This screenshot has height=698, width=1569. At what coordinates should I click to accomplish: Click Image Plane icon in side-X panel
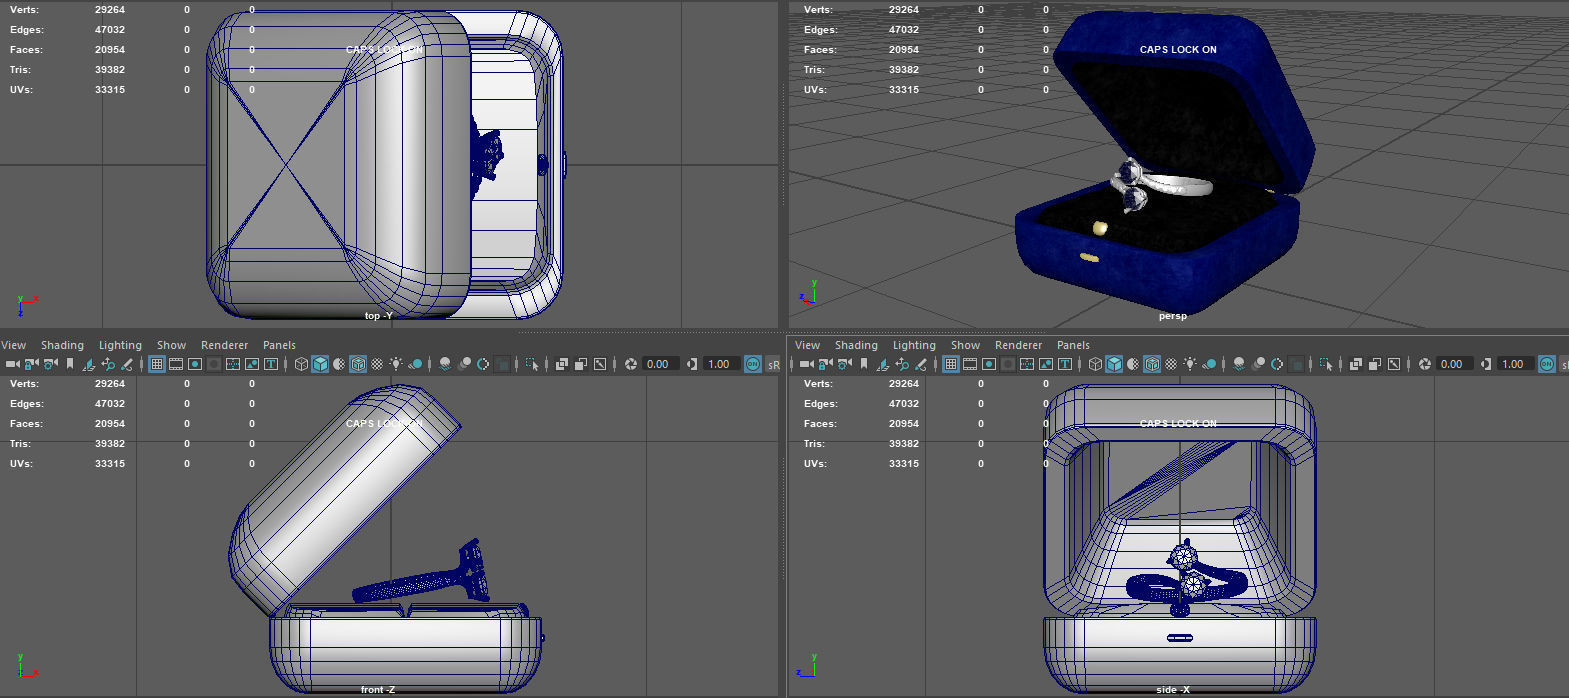(883, 364)
